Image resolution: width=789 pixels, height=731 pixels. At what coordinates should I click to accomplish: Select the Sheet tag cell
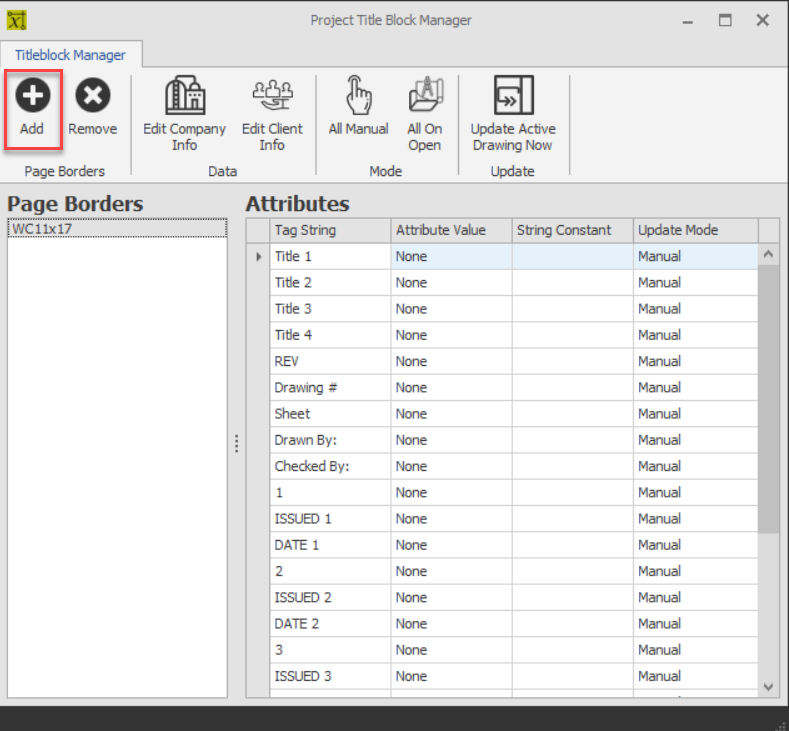point(330,414)
